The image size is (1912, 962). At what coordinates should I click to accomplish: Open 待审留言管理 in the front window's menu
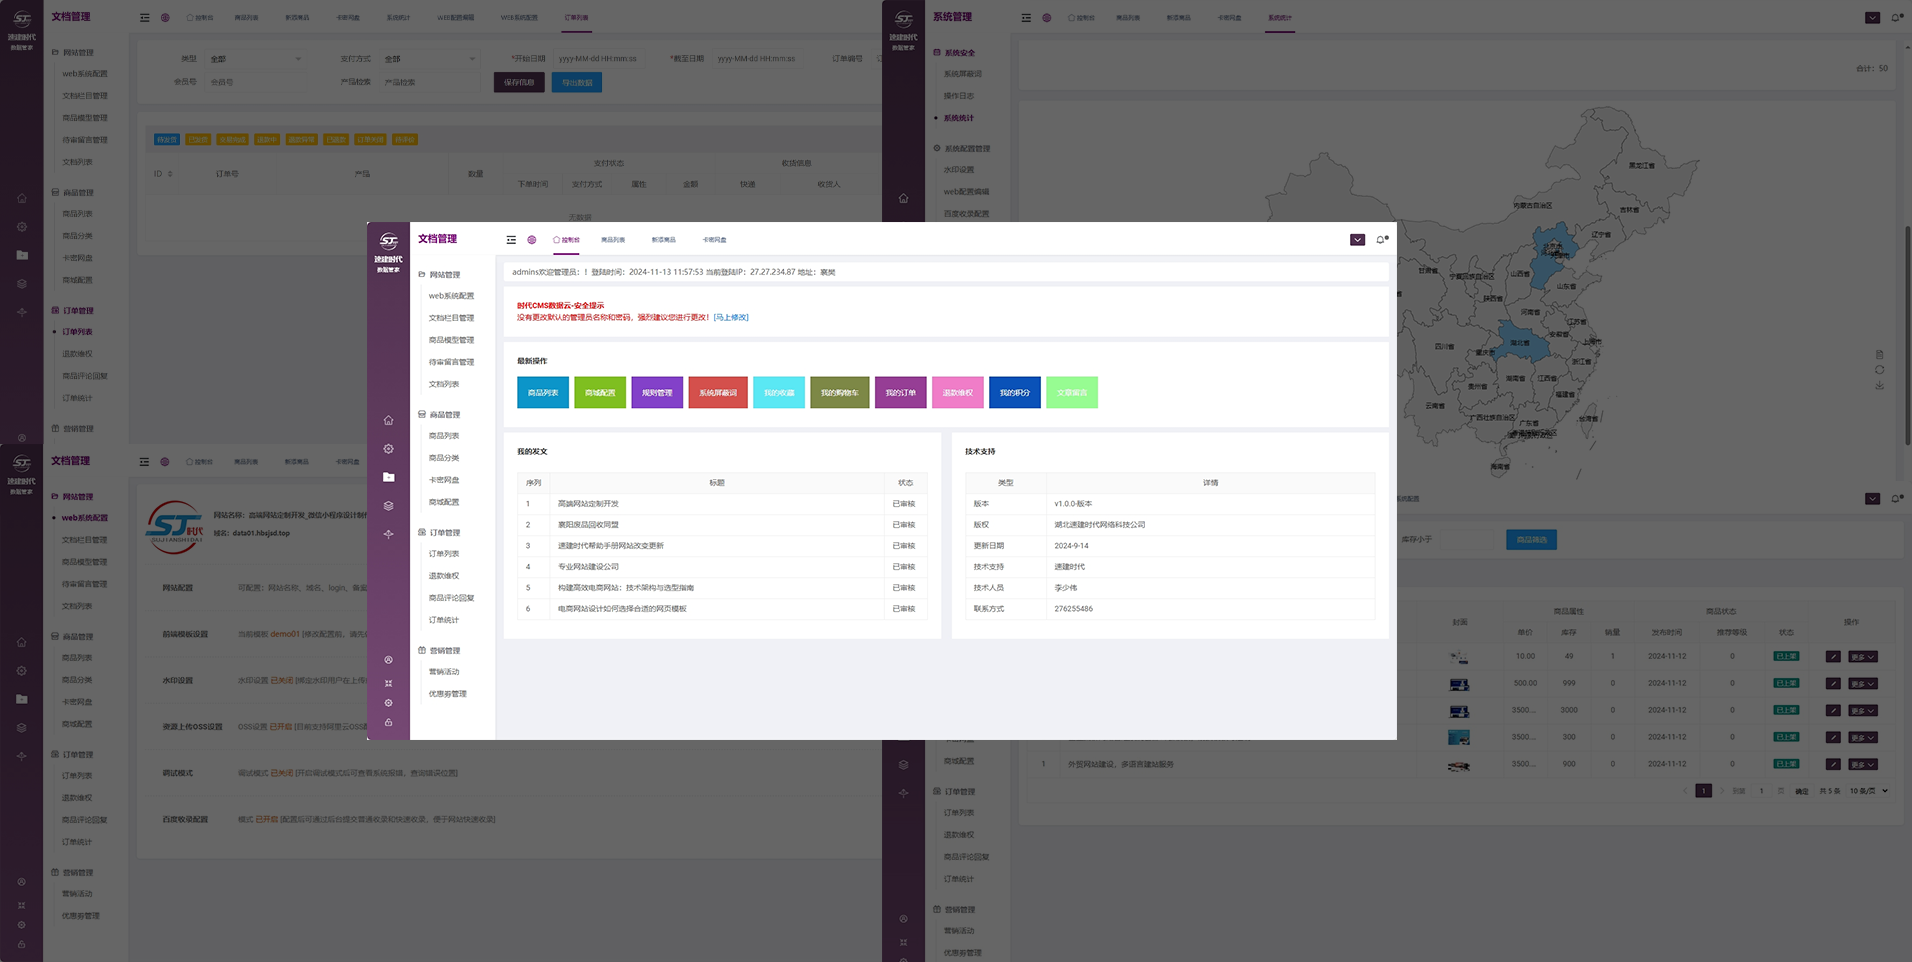click(x=451, y=362)
